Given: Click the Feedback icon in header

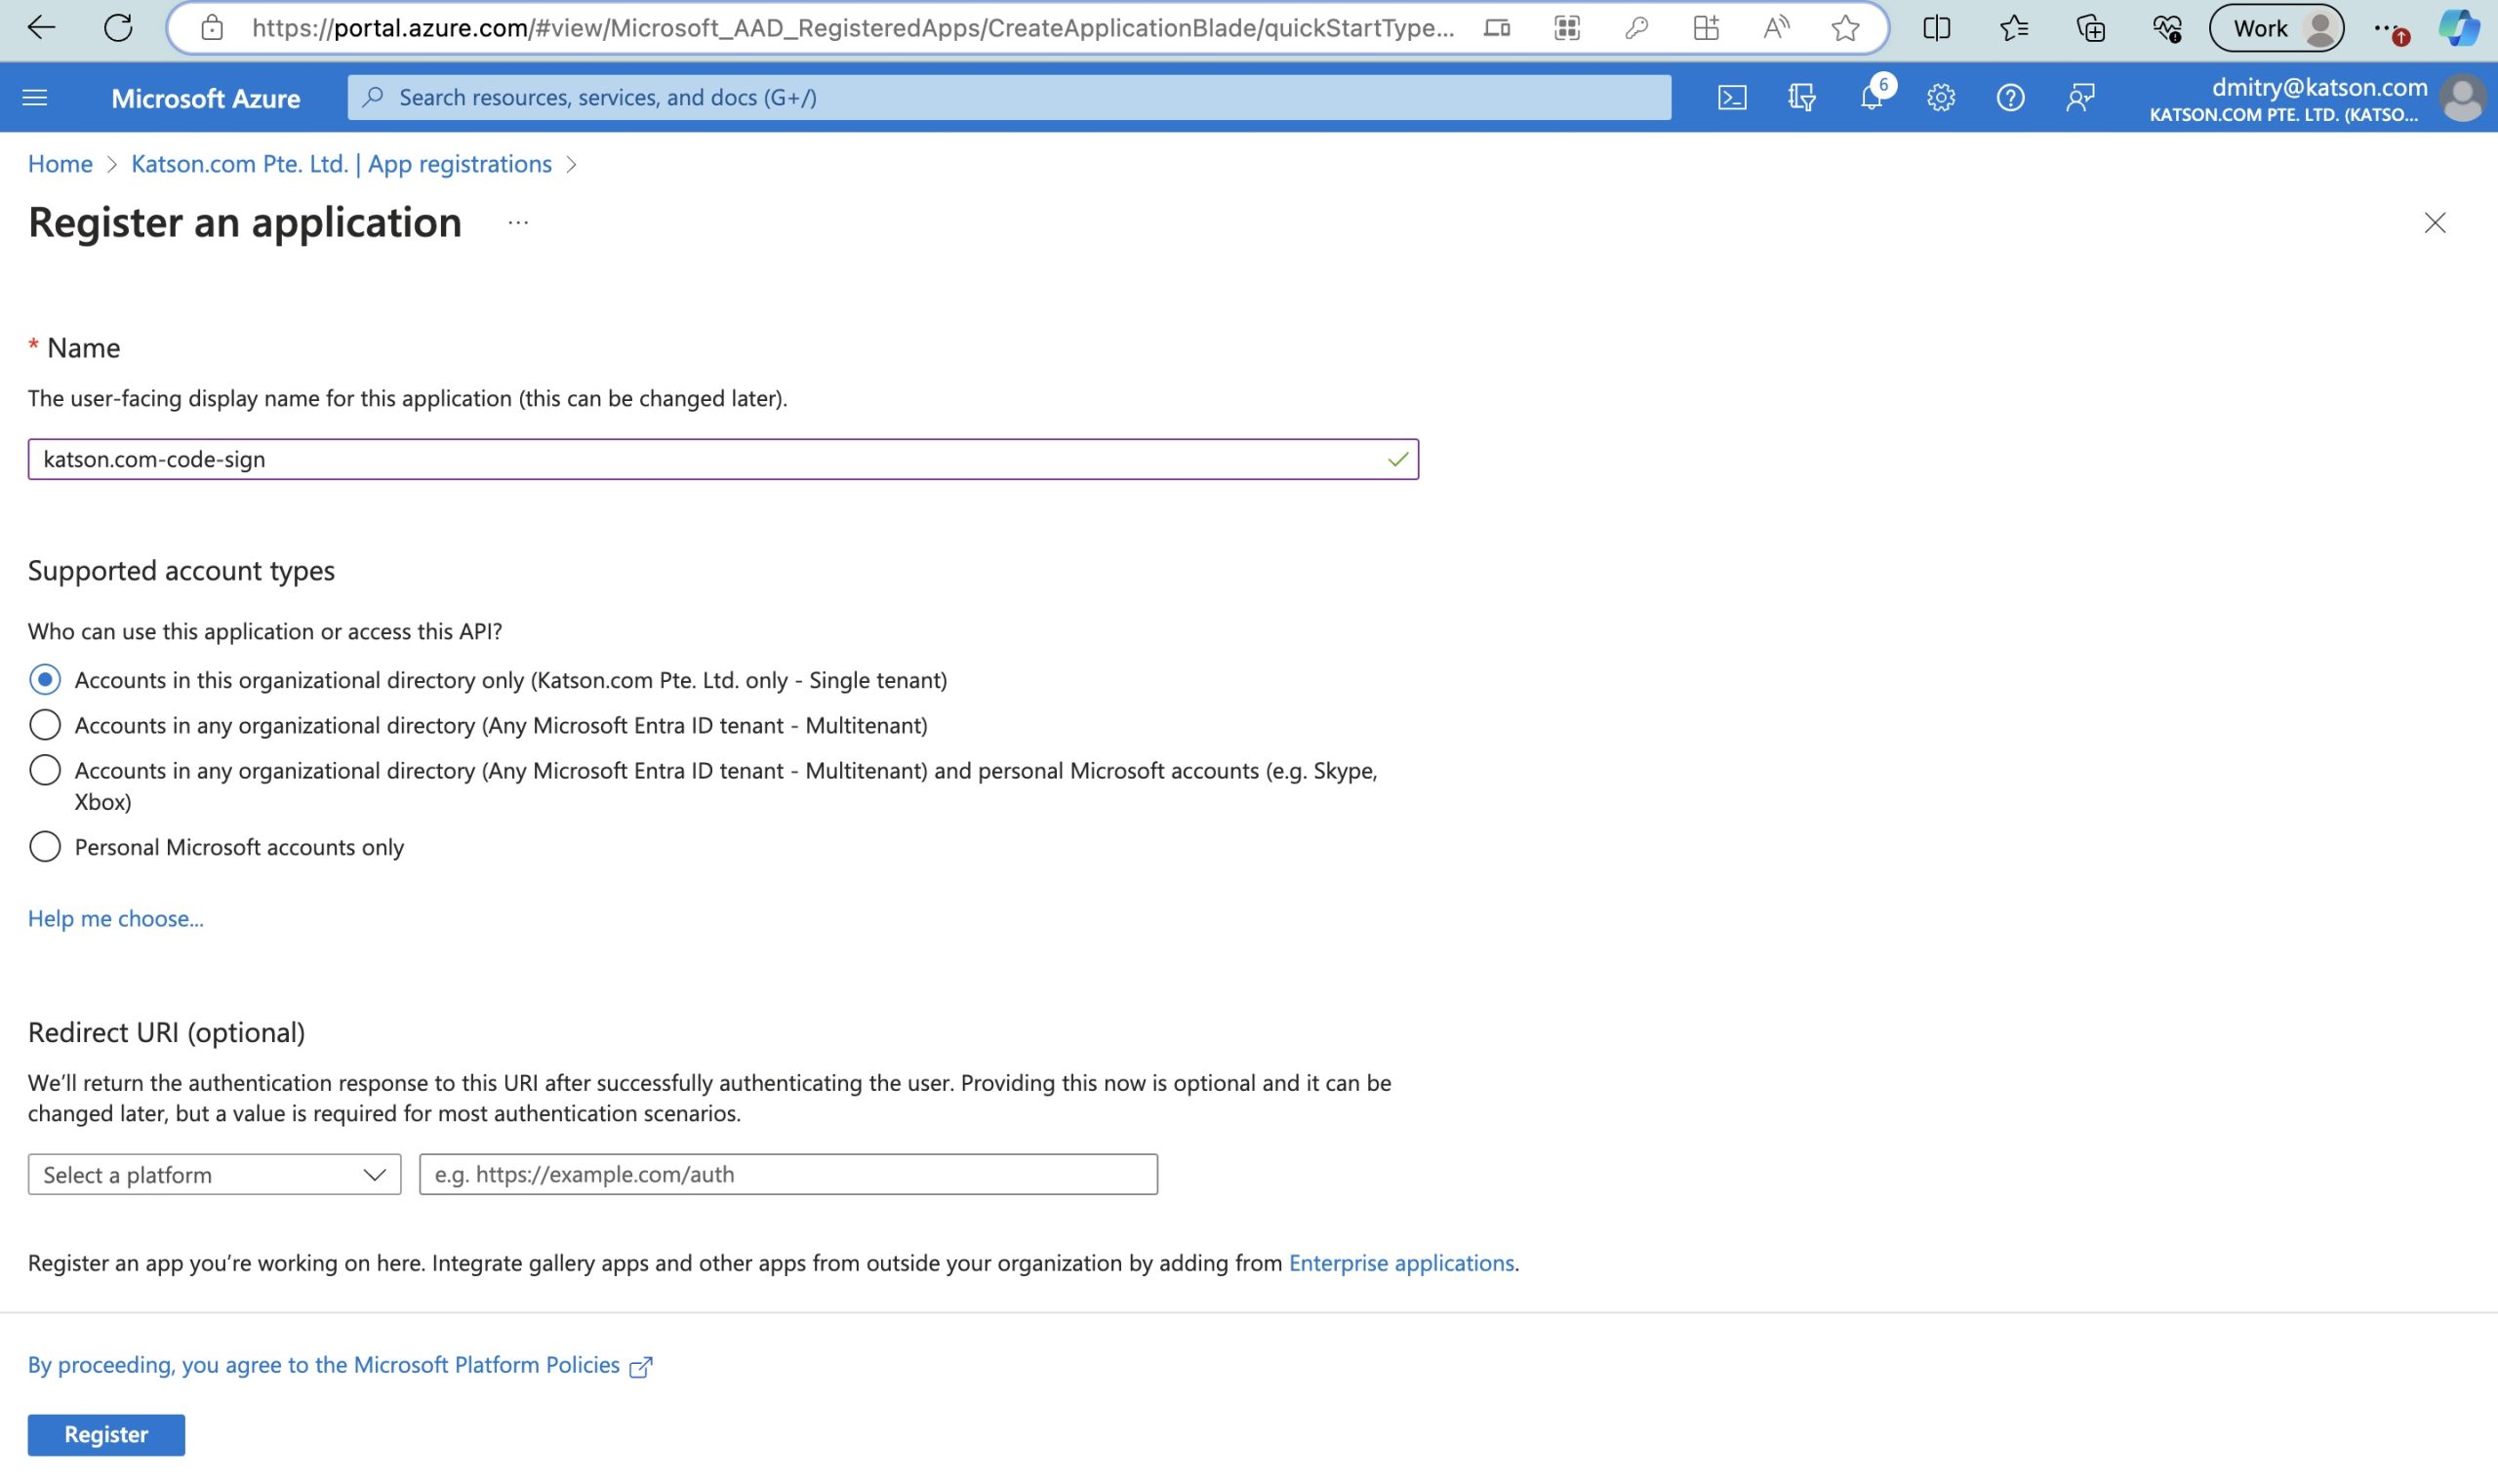Looking at the screenshot, I should [2080, 97].
